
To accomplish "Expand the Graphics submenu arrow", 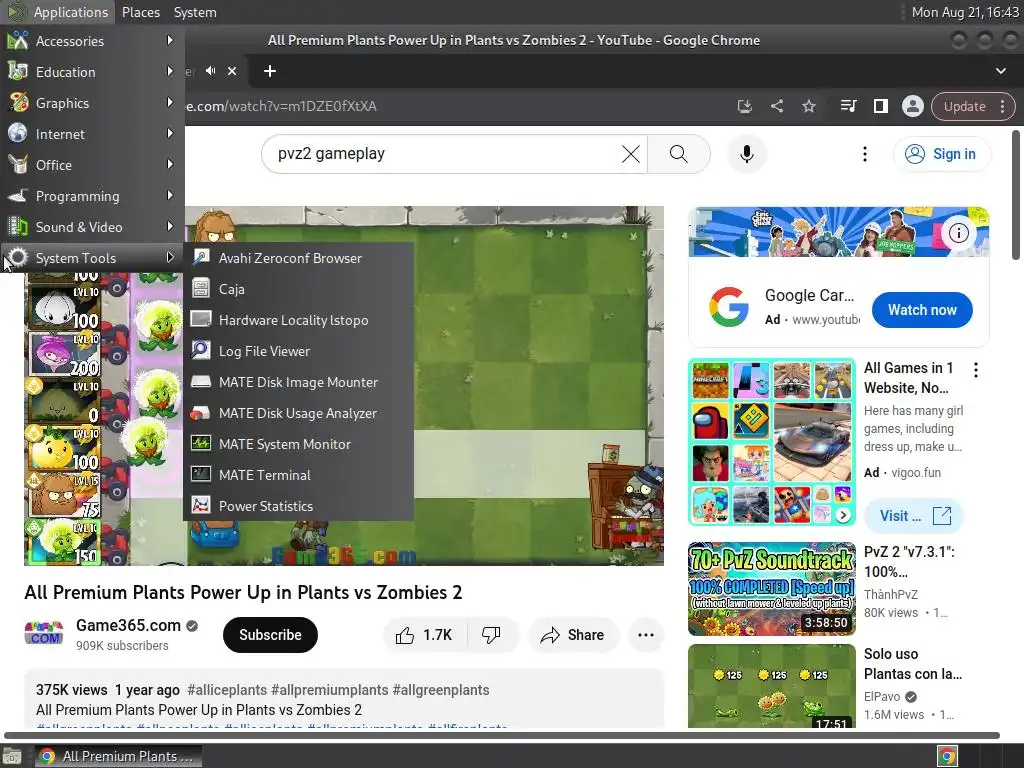I will (170, 103).
